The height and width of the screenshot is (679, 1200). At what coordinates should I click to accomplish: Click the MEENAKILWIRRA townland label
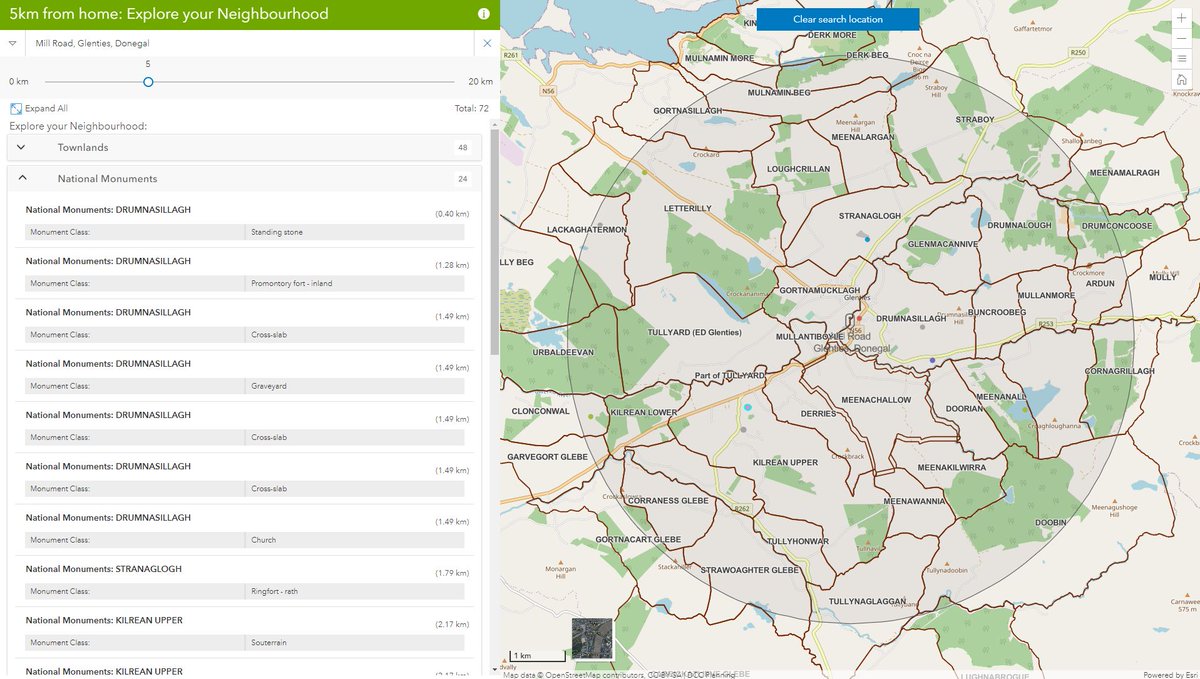(952, 467)
